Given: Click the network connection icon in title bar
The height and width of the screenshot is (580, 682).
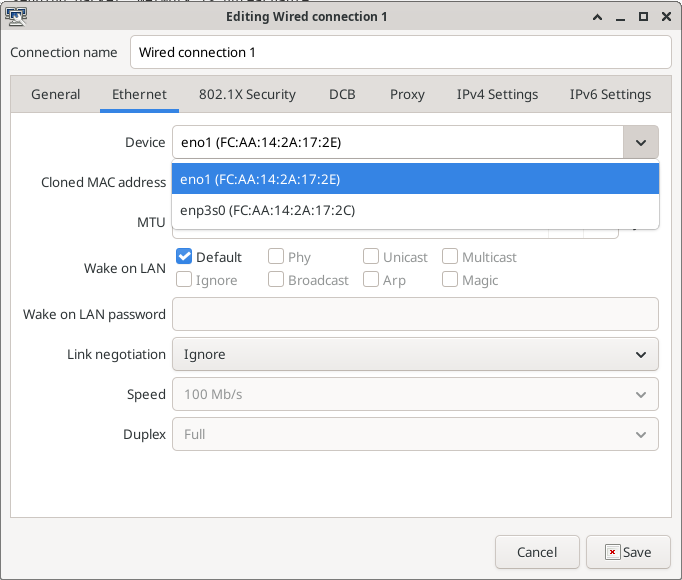Looking at the screenshot, I should coord(16,16).
